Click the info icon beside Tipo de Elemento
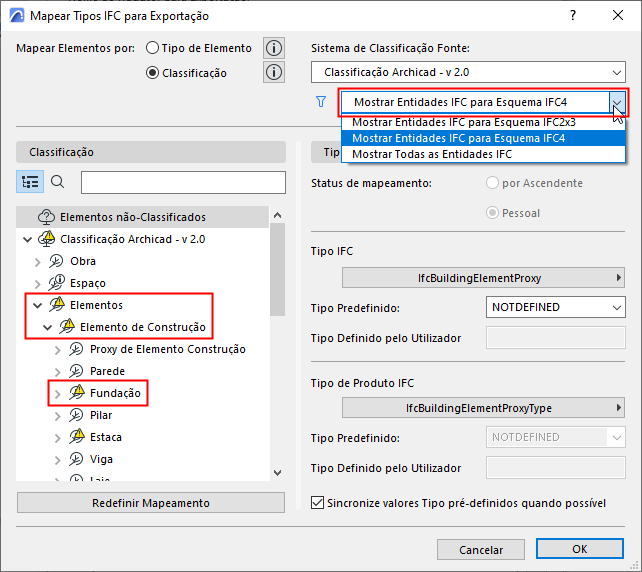Viewport: 642px width, 572px height. point(274,48)
